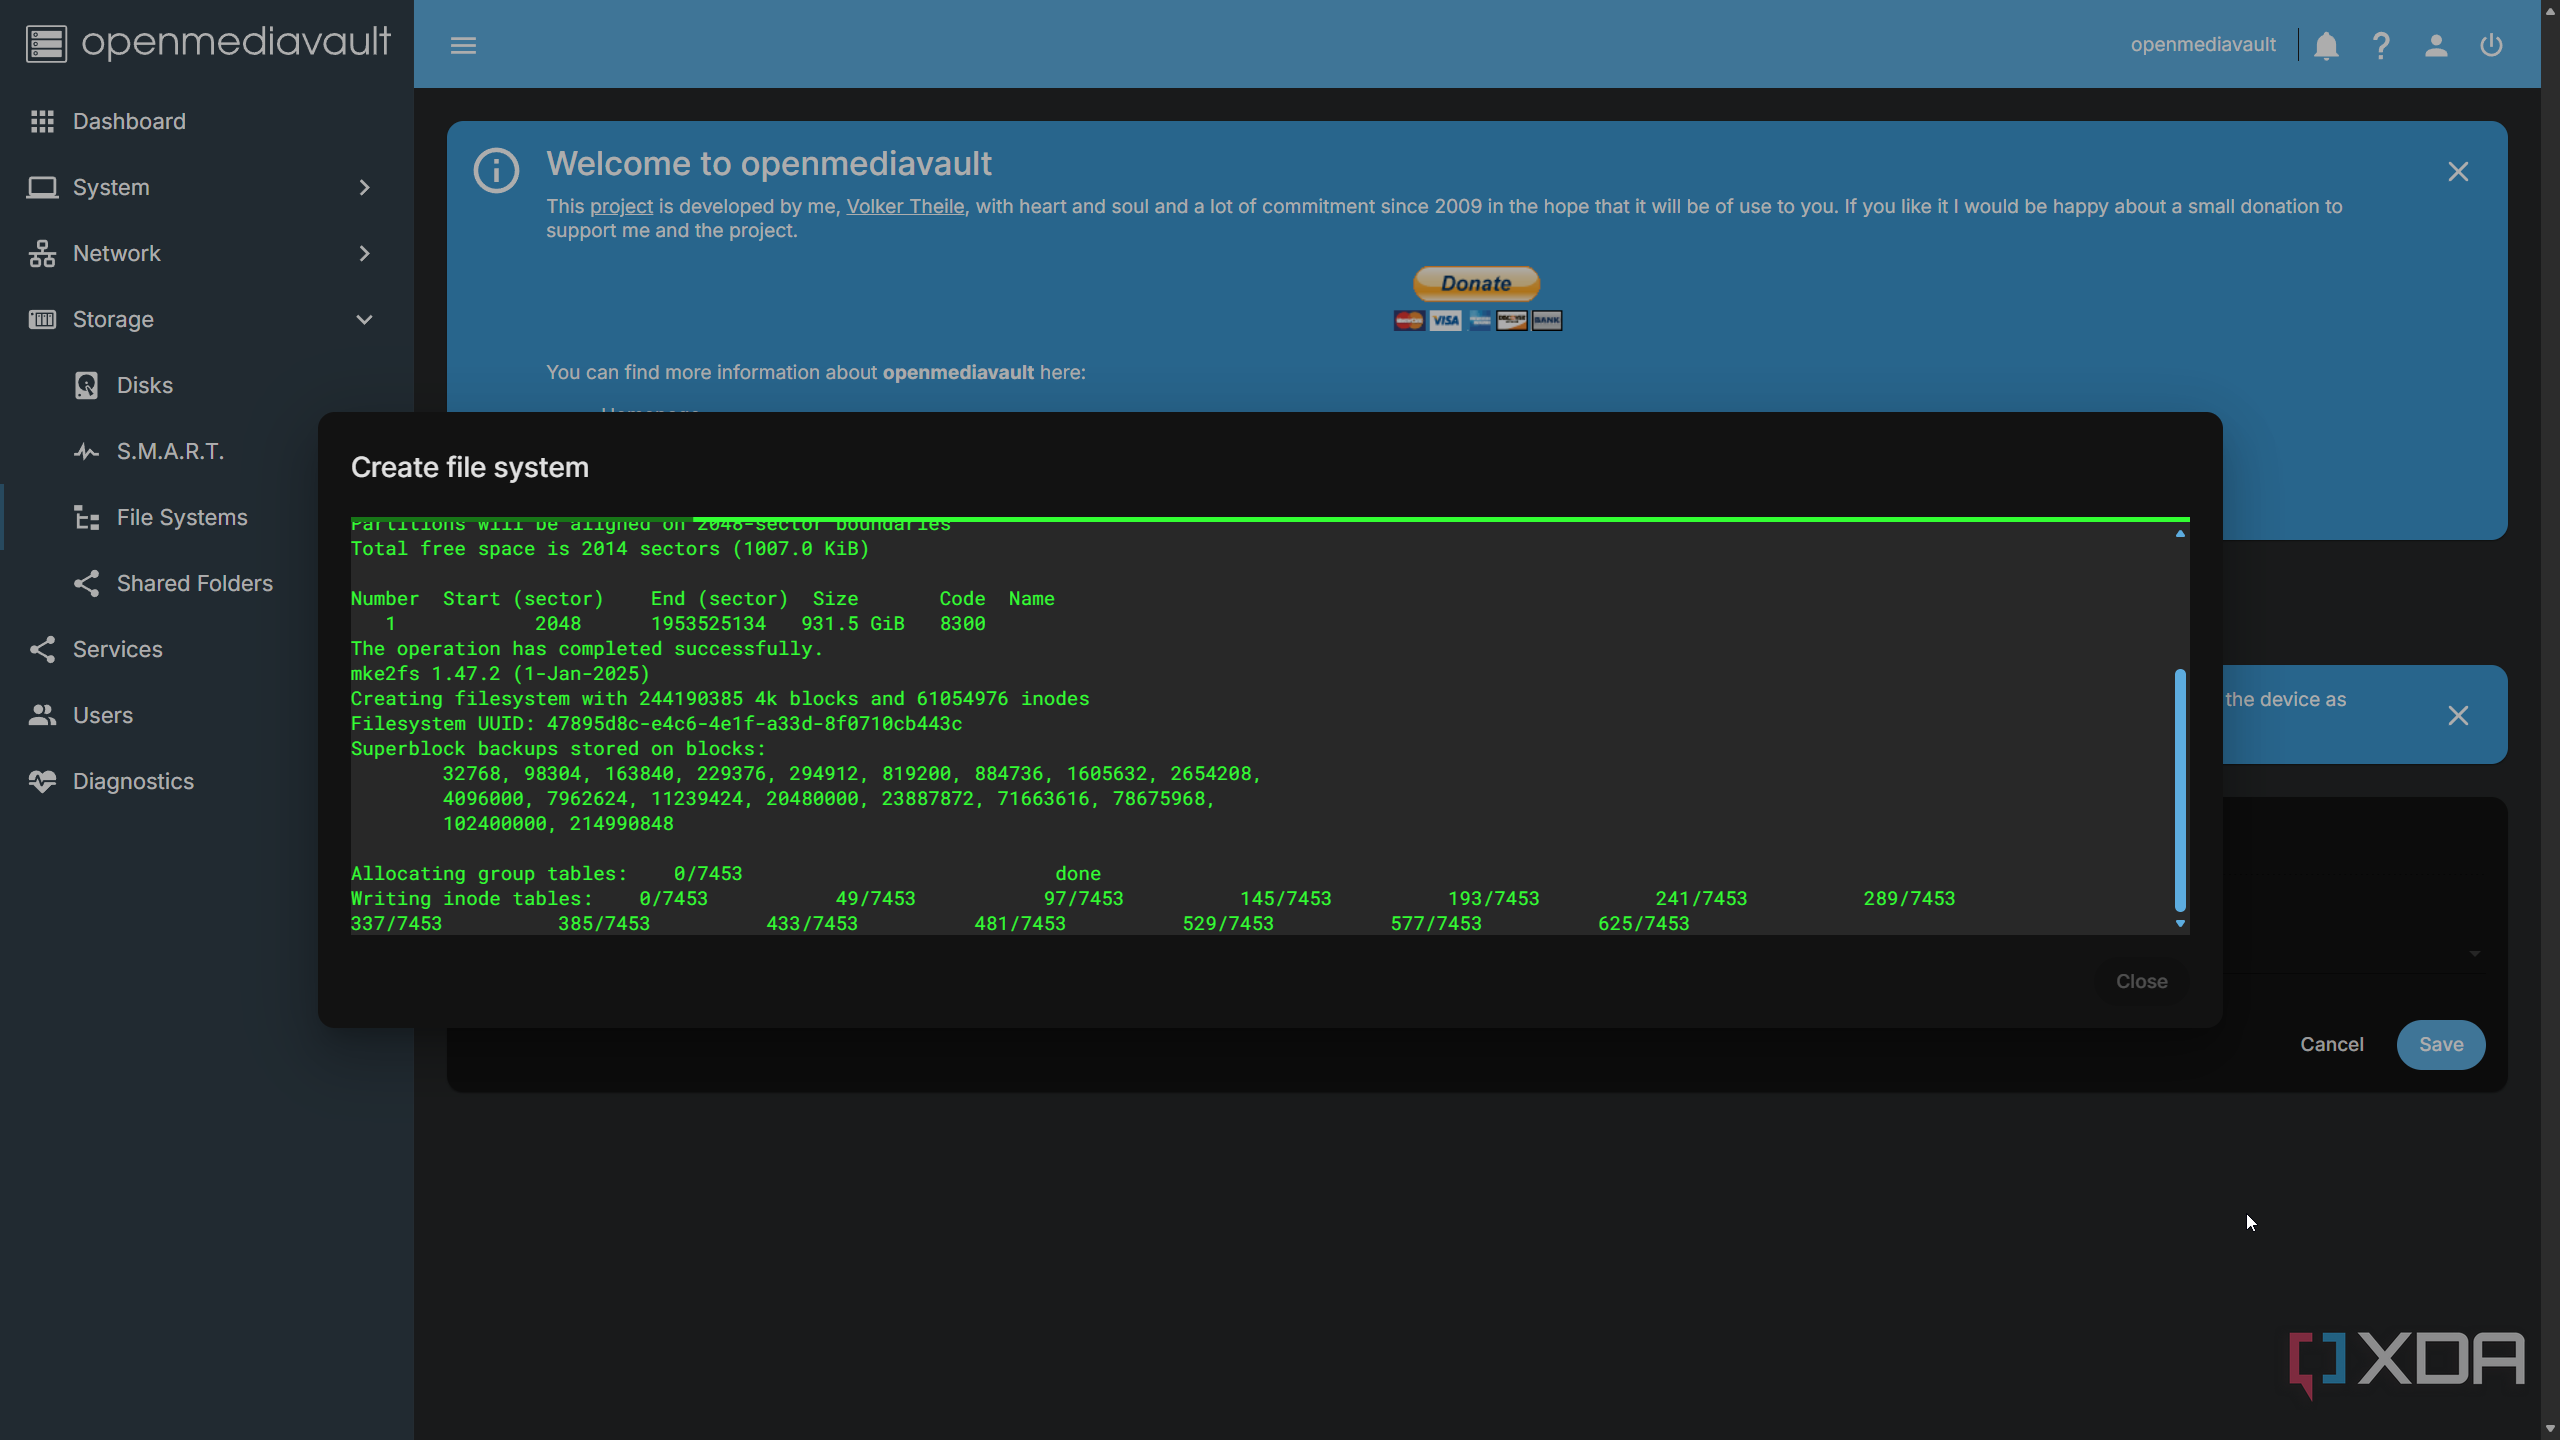Click the Network topology icon

[42, 253]
